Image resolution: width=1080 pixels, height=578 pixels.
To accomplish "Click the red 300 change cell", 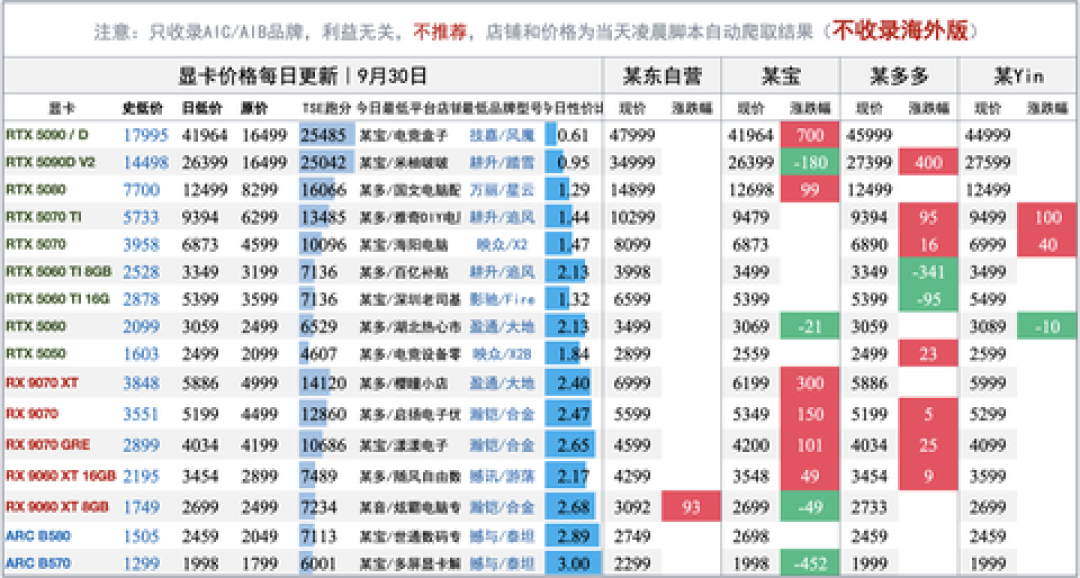I will tap(810, 381).
